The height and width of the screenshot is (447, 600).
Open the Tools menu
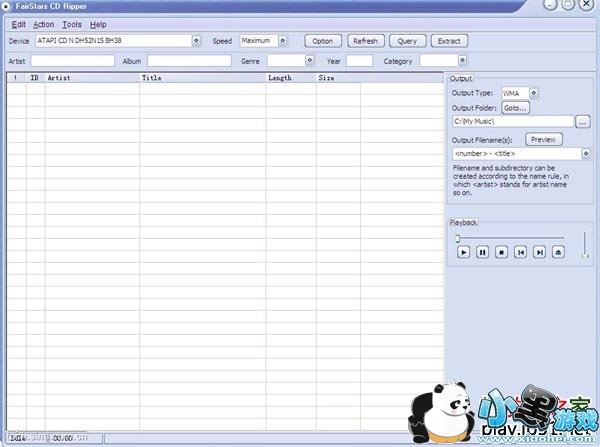pos(72,24)
